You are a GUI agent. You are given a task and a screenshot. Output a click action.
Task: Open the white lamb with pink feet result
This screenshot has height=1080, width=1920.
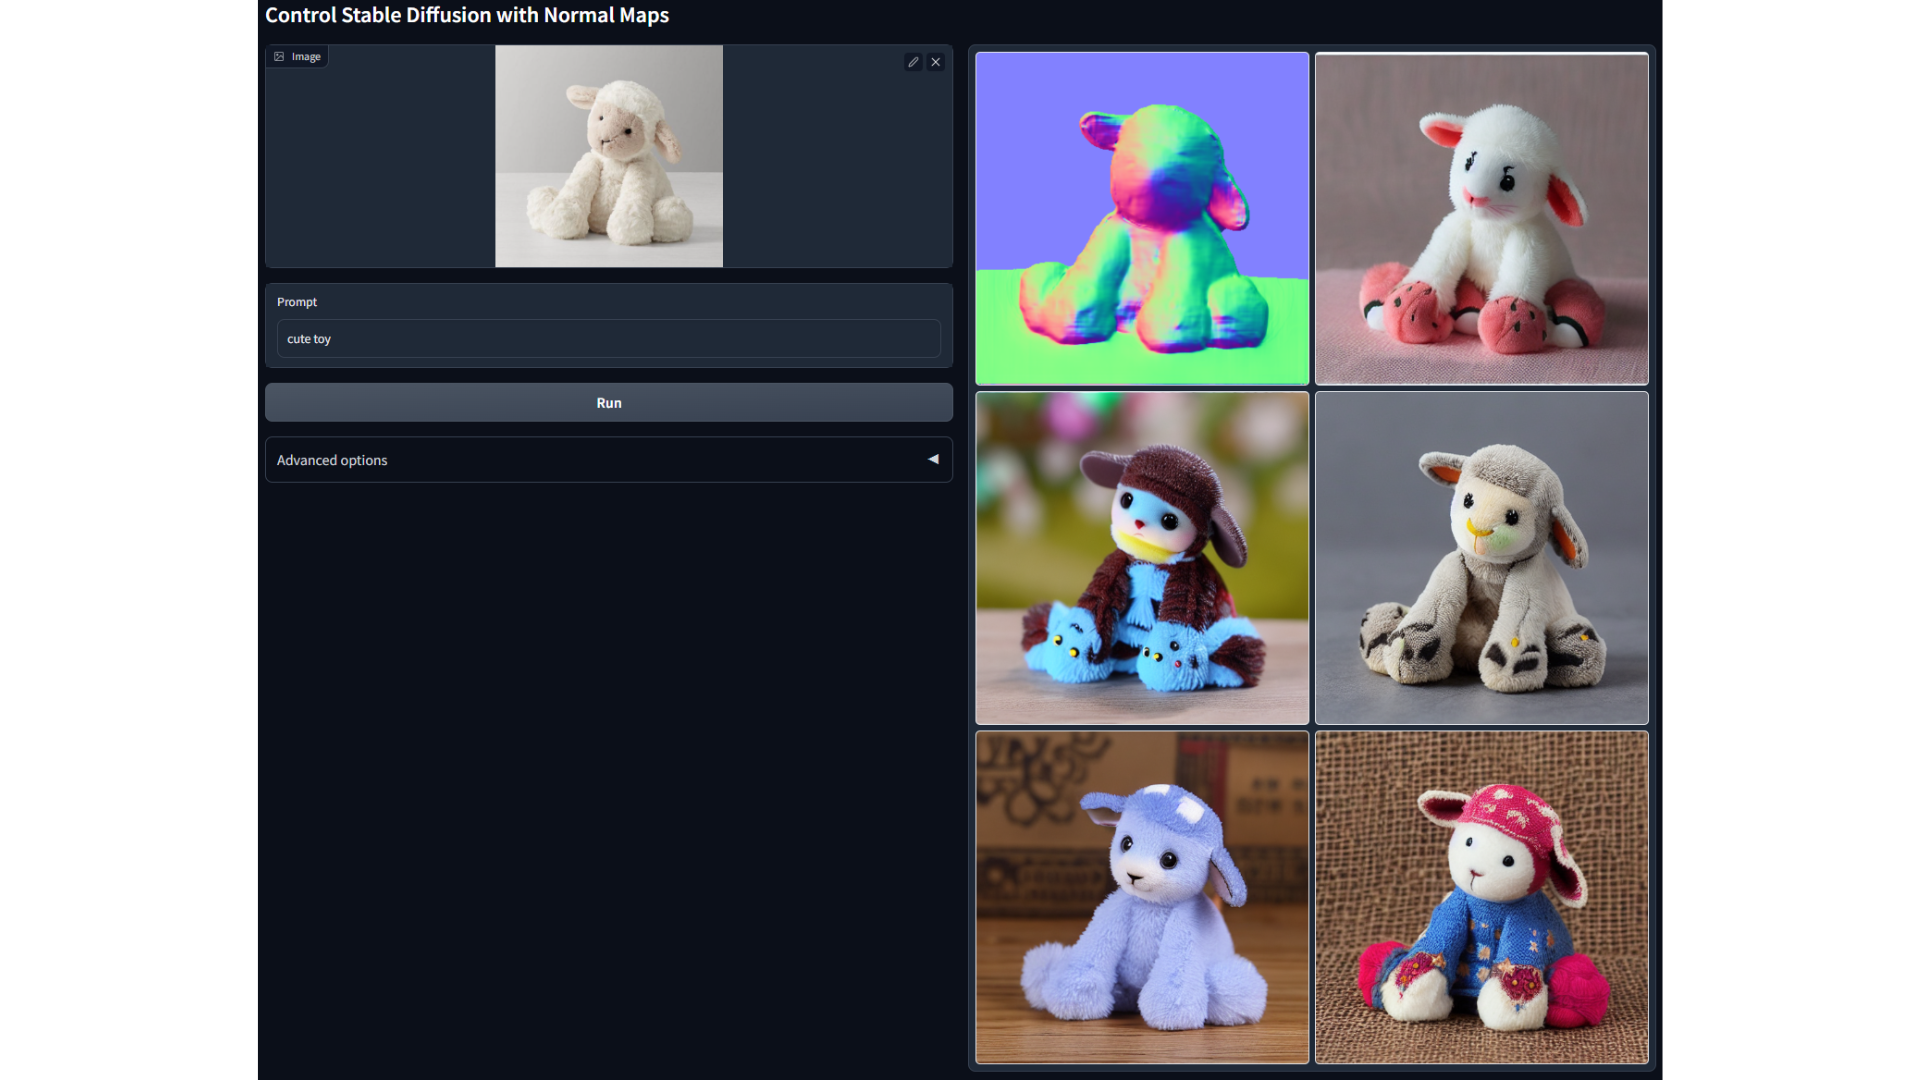(x=1481, y=219)
